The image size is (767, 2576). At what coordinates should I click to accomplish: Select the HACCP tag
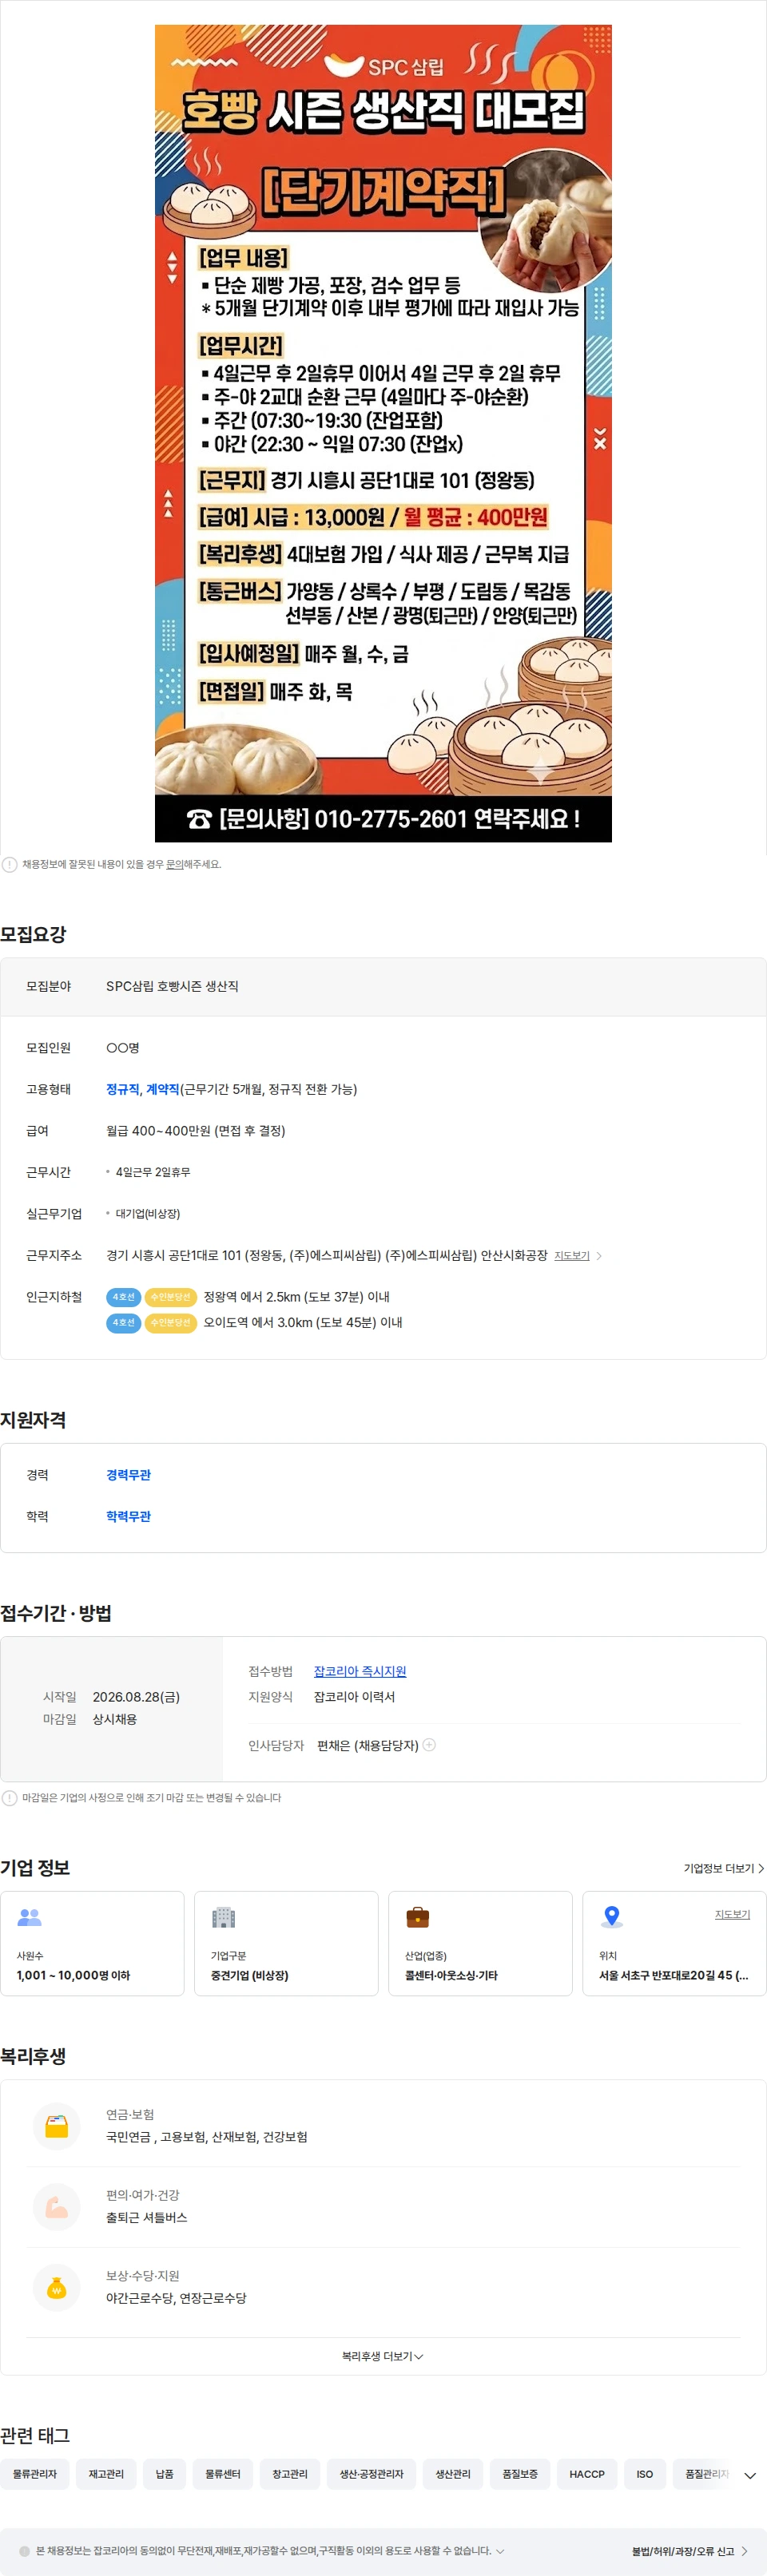(587, 2474)
